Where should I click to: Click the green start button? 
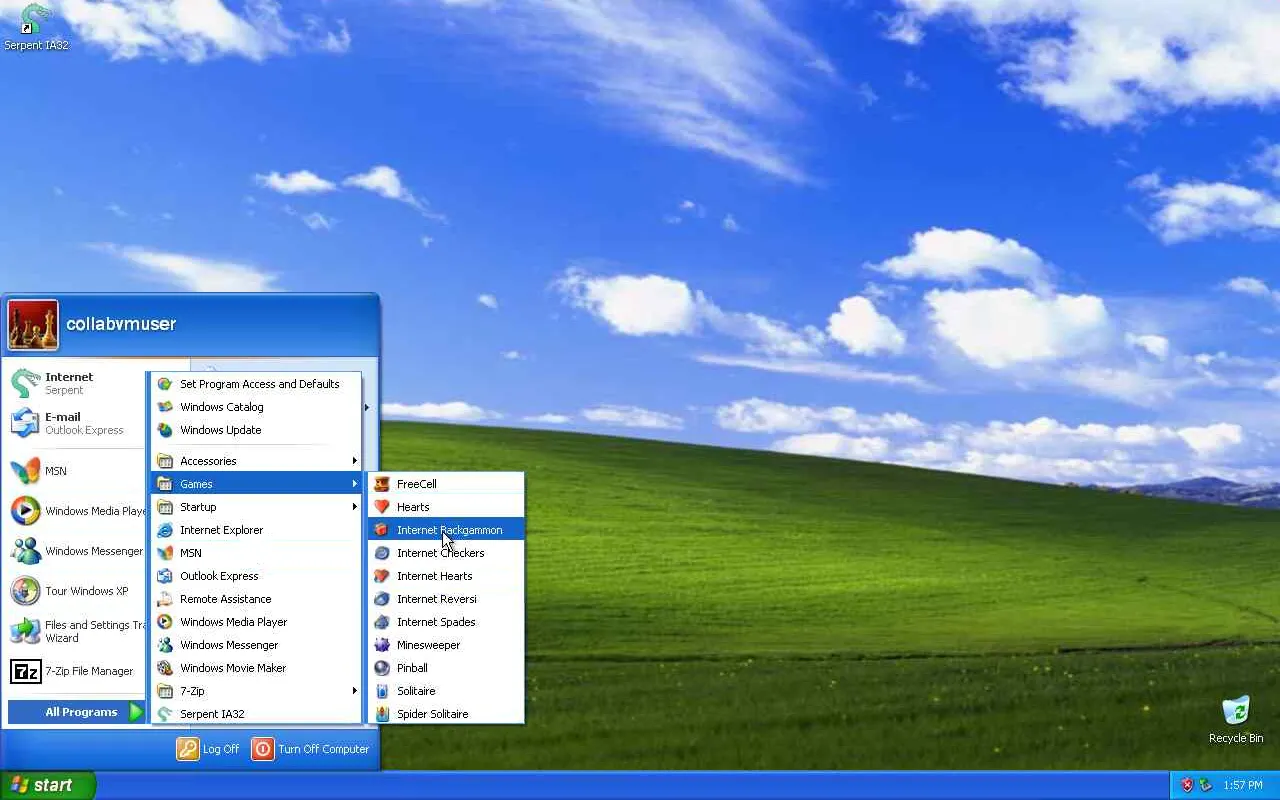pyautogui.click(x=48, y=785)
